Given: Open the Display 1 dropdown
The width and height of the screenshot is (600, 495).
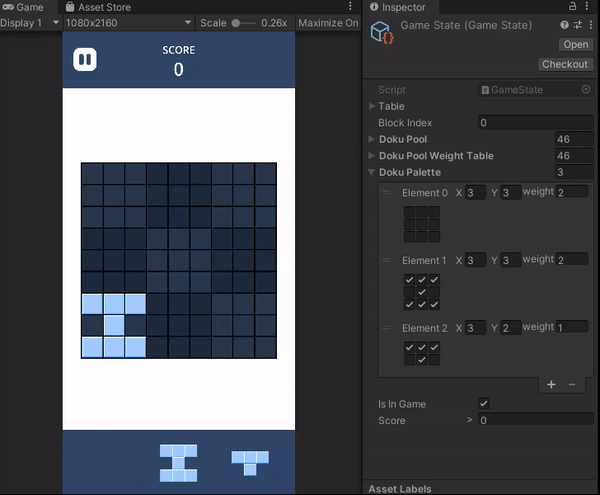Looking at the screenshot, I should pyautogui.click(x=30, y=23).
